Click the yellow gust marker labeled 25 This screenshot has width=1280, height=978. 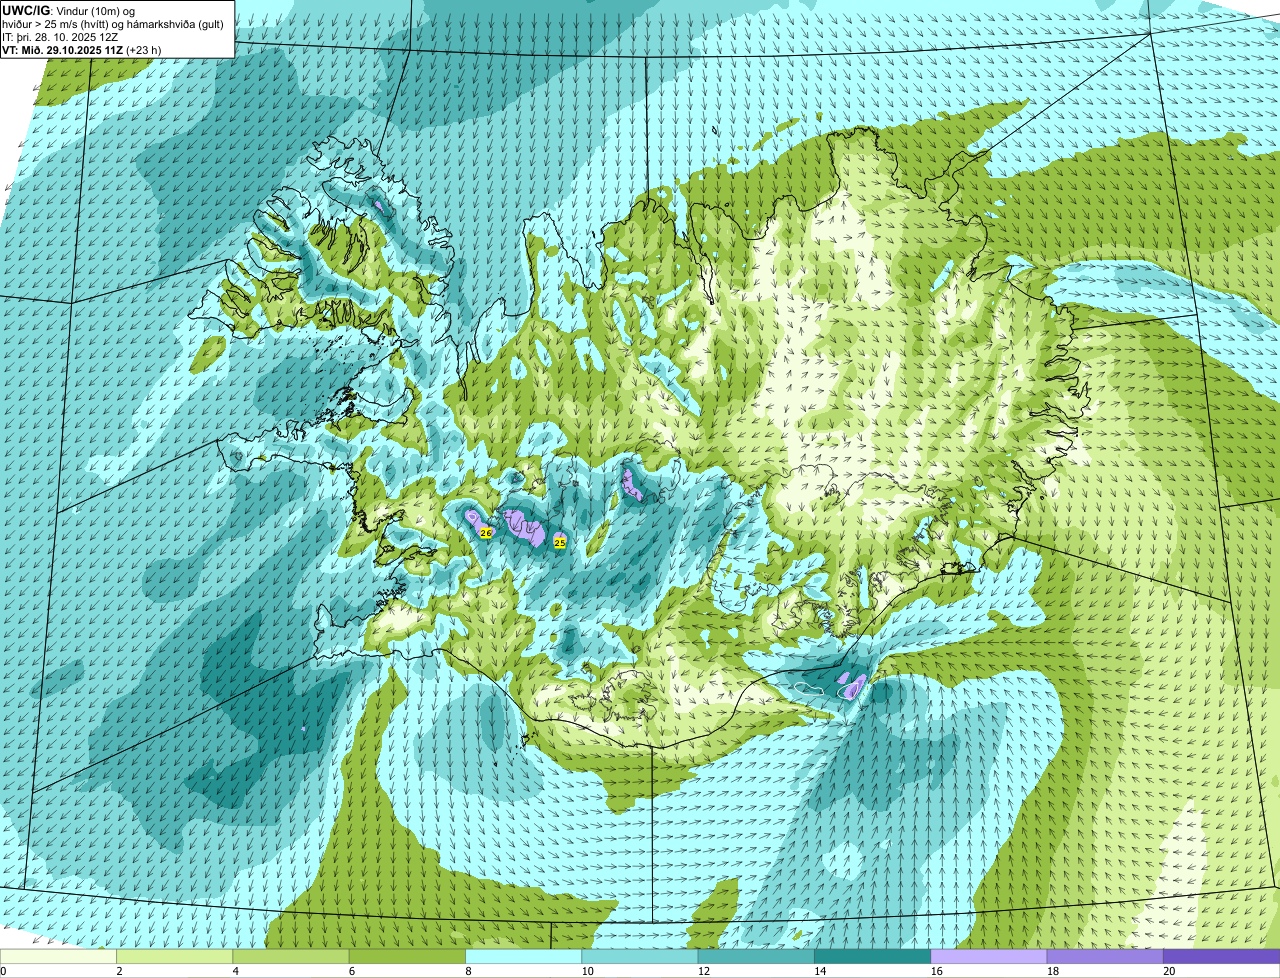coord(560,542)
